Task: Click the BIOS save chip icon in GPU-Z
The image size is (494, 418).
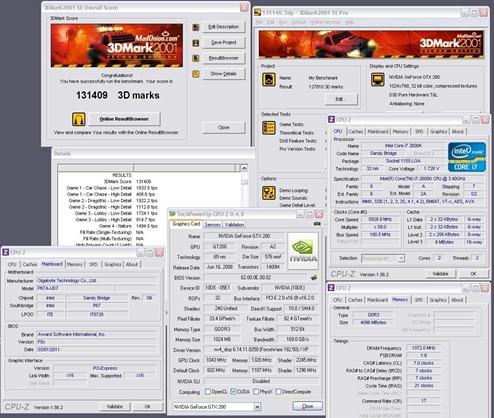Action: tap(314, 277)
